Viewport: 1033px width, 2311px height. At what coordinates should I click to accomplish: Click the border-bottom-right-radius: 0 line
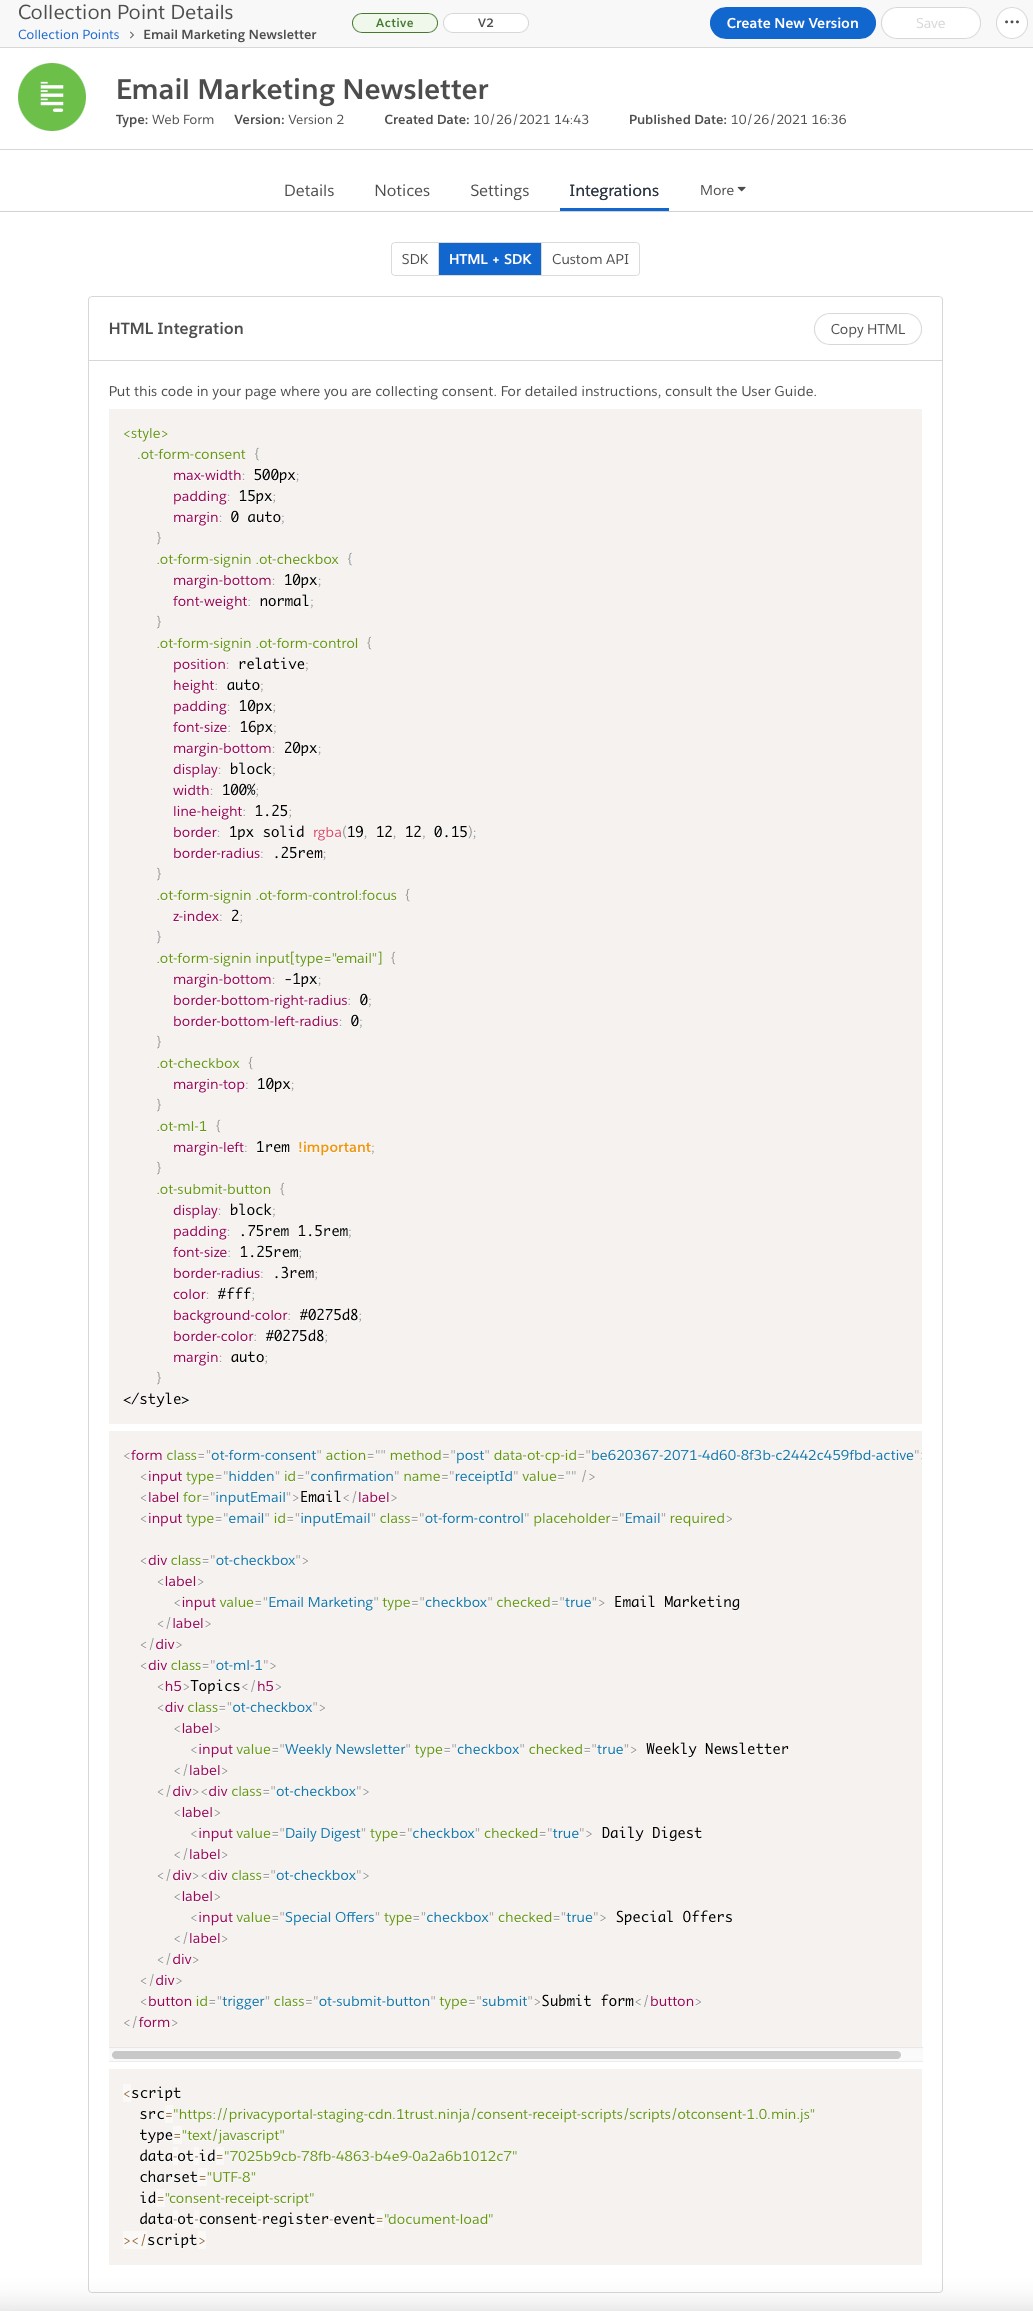tap(272, 1000)
